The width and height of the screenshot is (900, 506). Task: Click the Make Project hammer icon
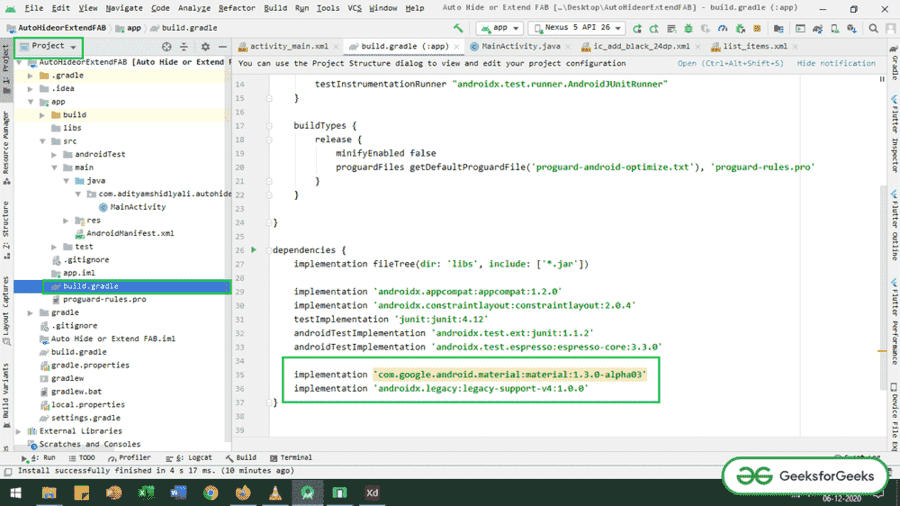coord(458,28)
